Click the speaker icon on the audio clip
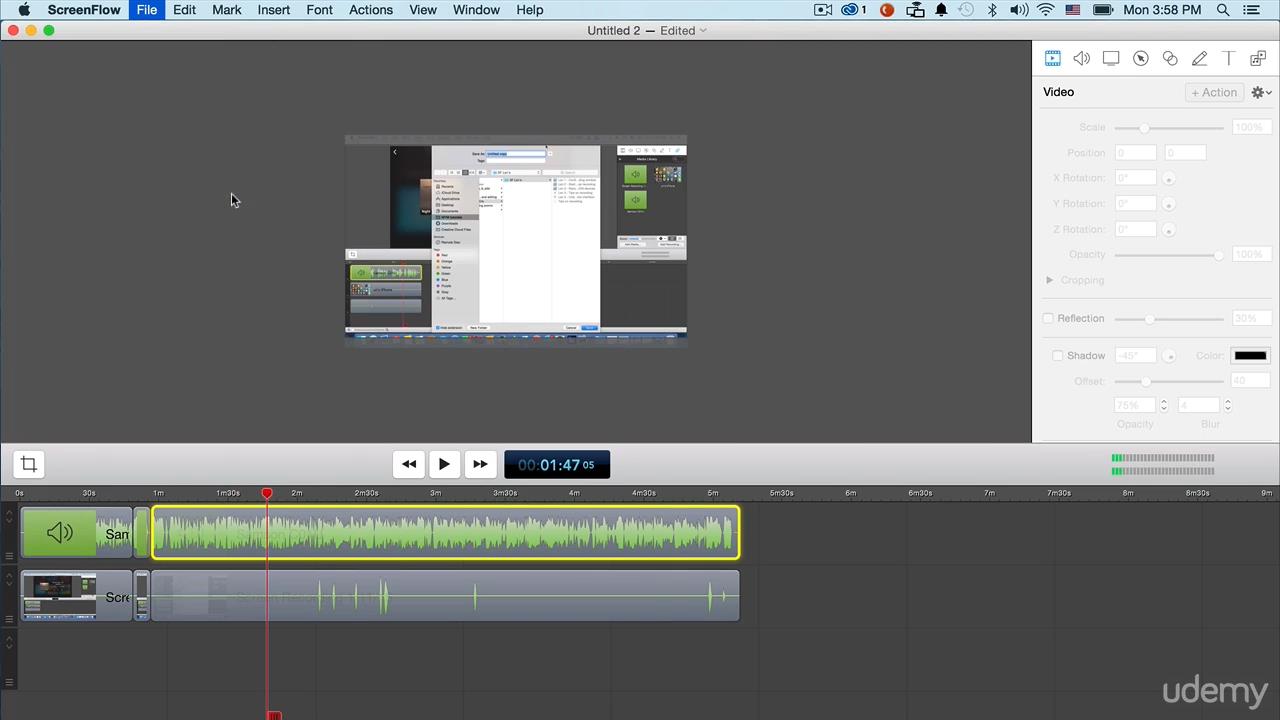This screenshot has width=1280, height=720. pyautogui.click(x=60, y=533)
